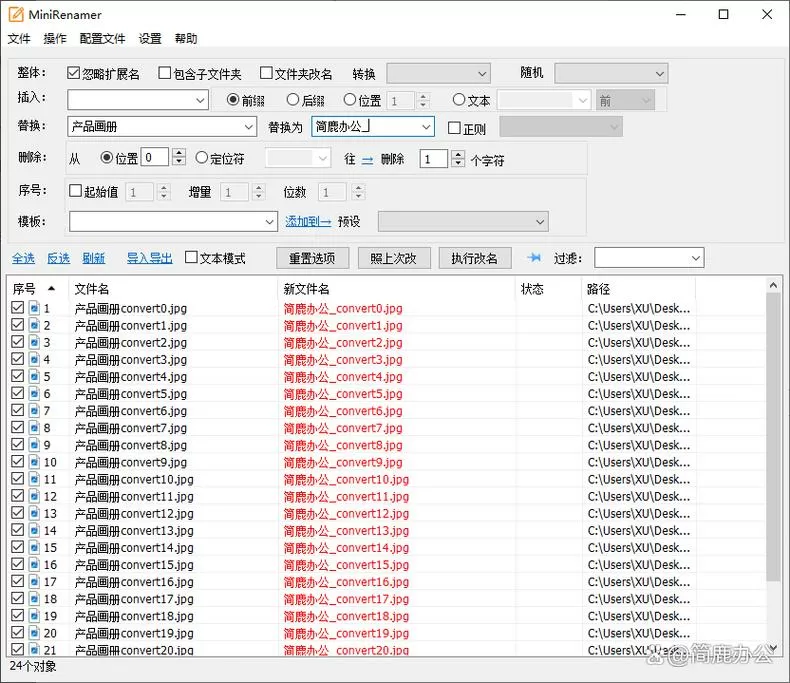
Task: Select the 位置 radio in 插入 row
Action: click(x=350, y=100)
